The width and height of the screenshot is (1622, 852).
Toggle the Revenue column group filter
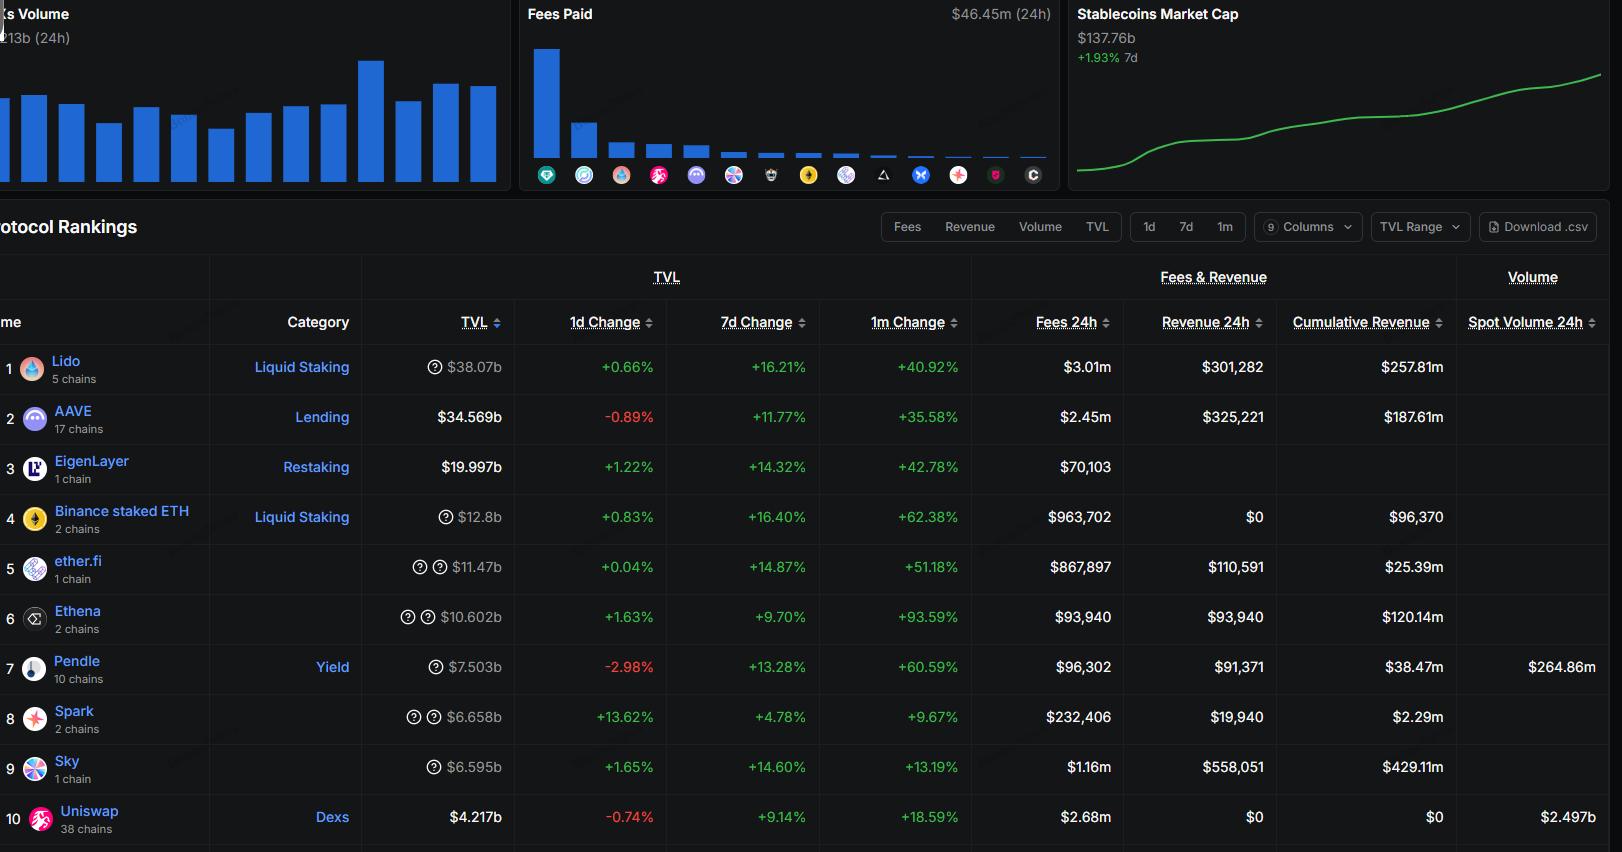[x=970, y=227]
